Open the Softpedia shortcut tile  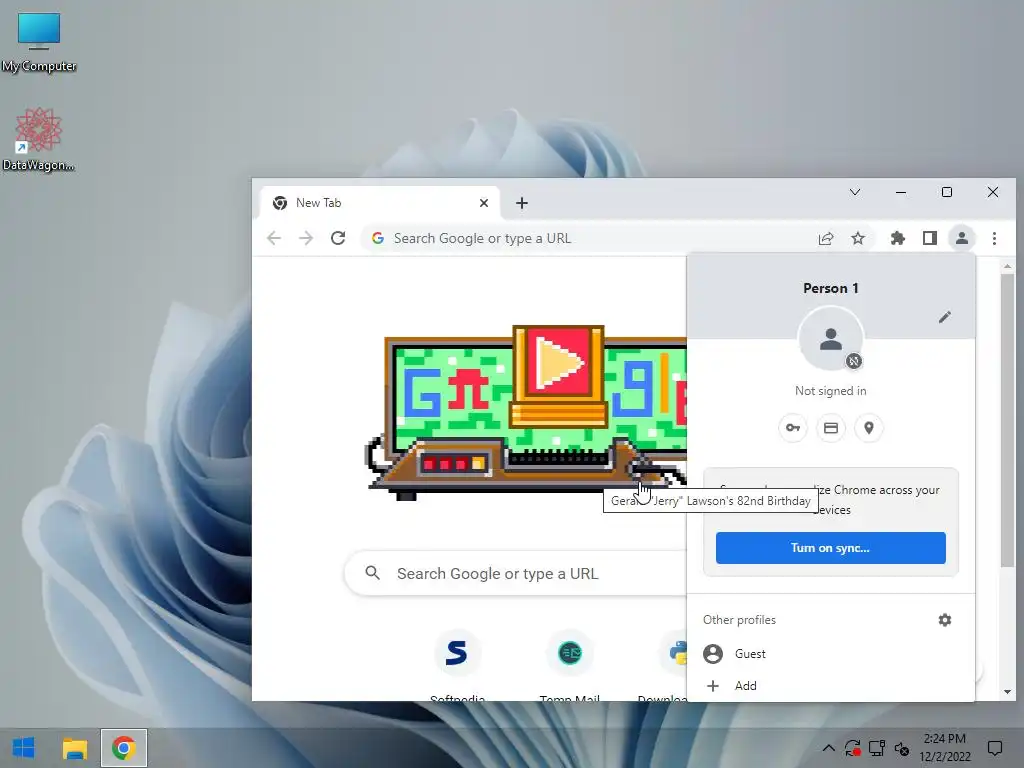click(457, 666)
